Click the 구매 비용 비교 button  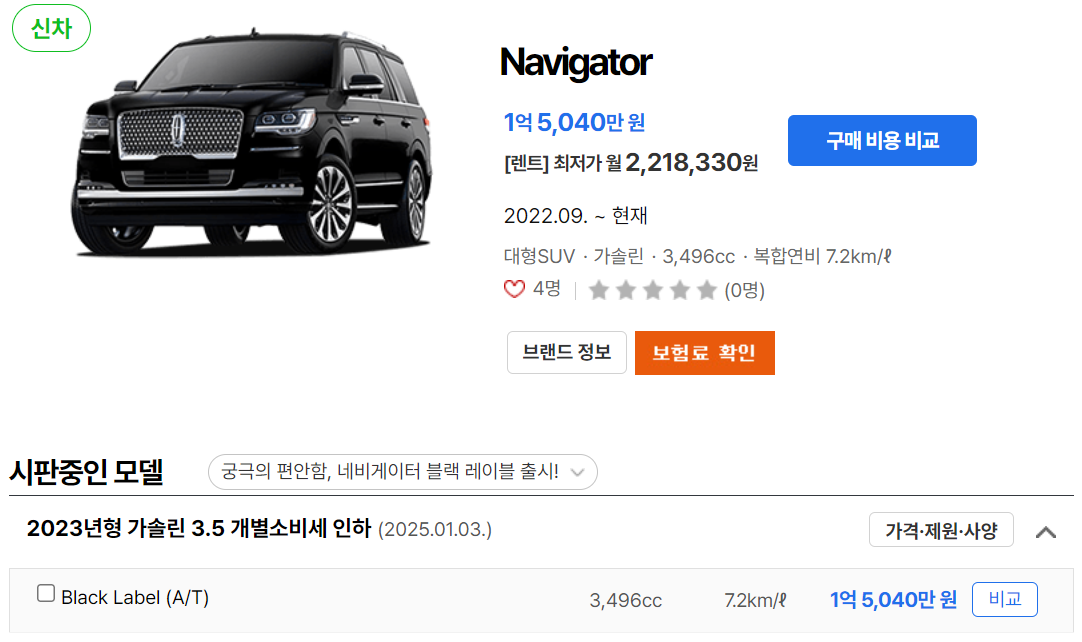pos(882,141)
